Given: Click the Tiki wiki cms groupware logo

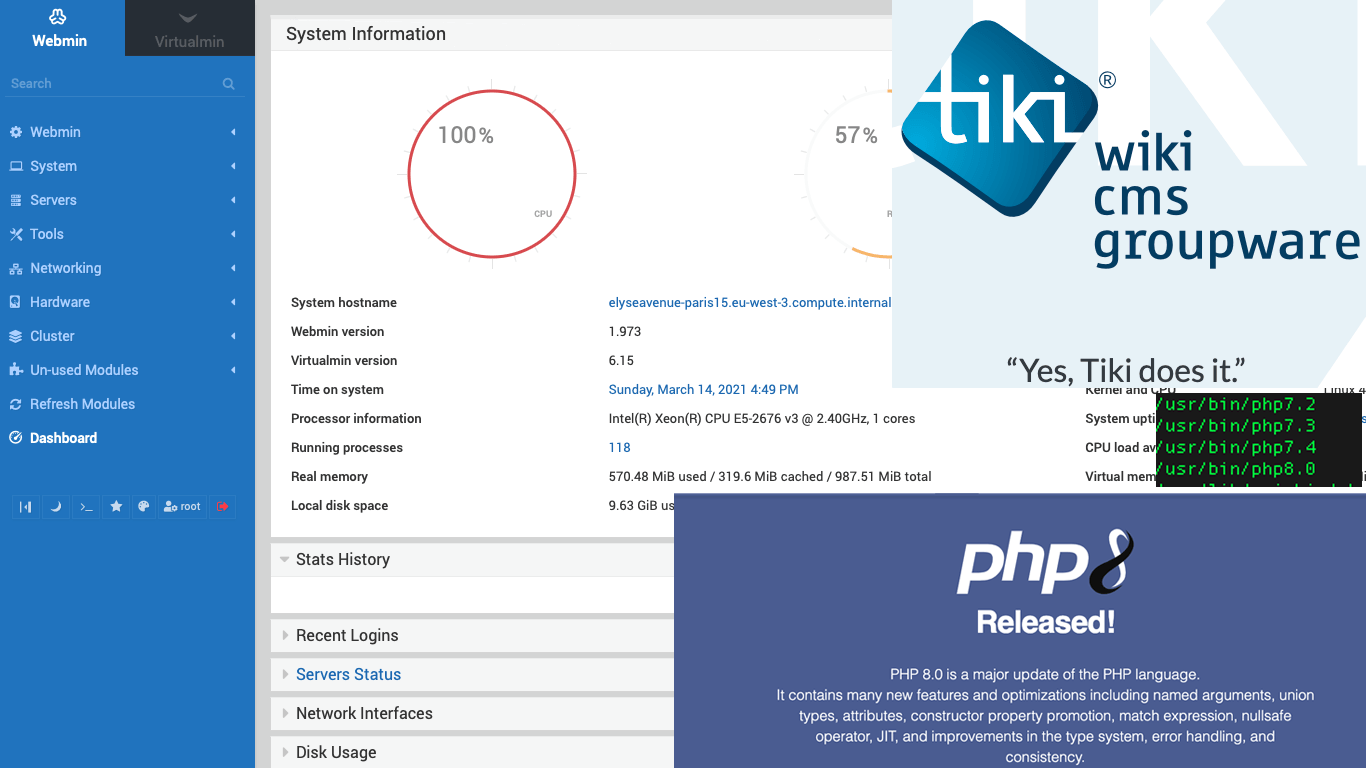Looking at the screenshot, I should pos(1129,145).
